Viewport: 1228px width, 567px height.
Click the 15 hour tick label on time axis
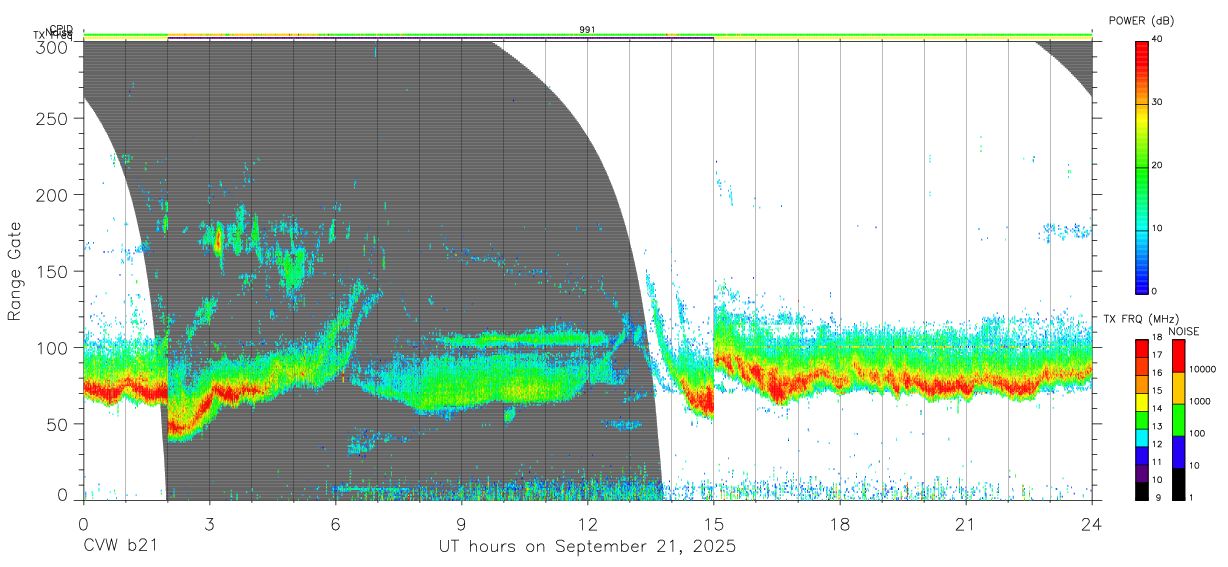tap(713, 523)
